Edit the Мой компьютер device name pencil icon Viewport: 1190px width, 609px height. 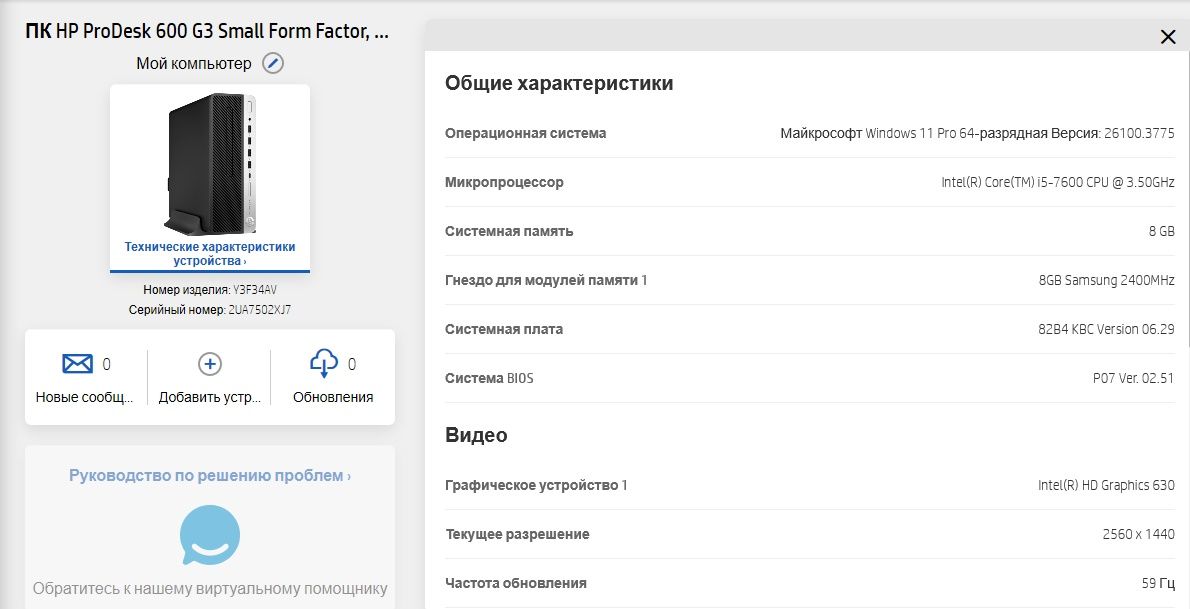[x=273, y=63]
